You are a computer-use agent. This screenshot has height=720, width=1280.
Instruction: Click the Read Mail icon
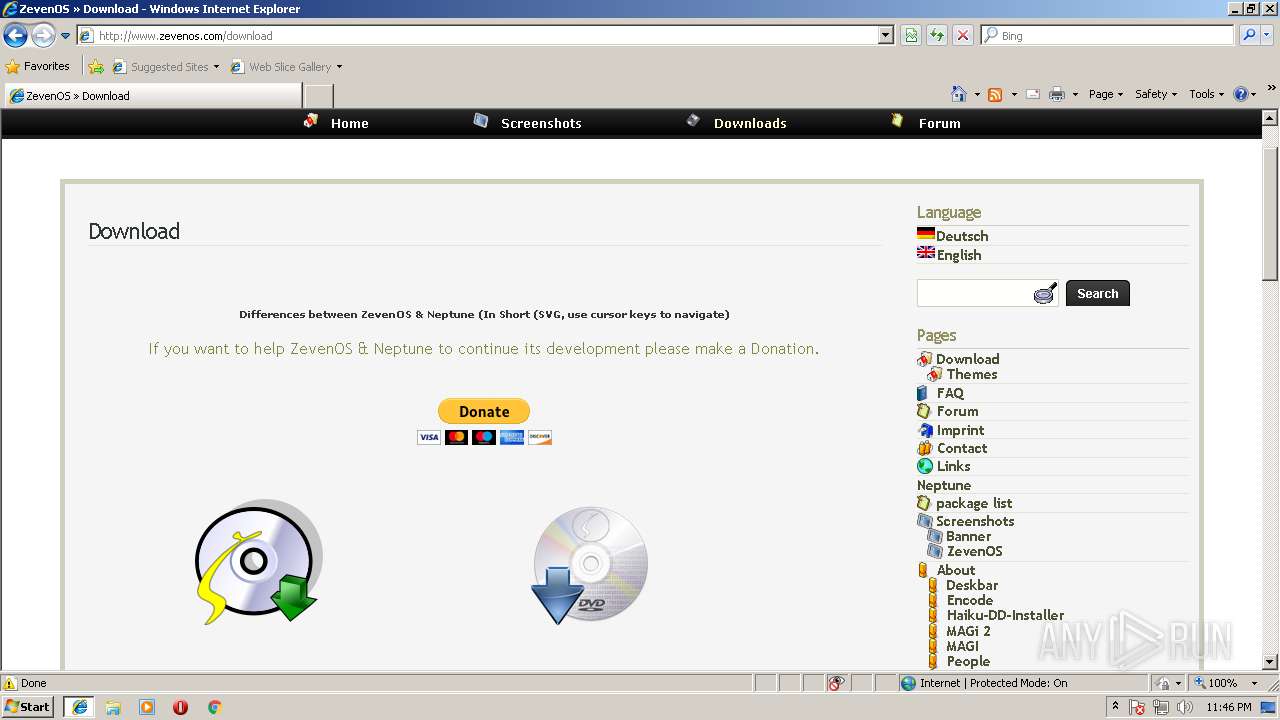click(x=1033, y=94)
